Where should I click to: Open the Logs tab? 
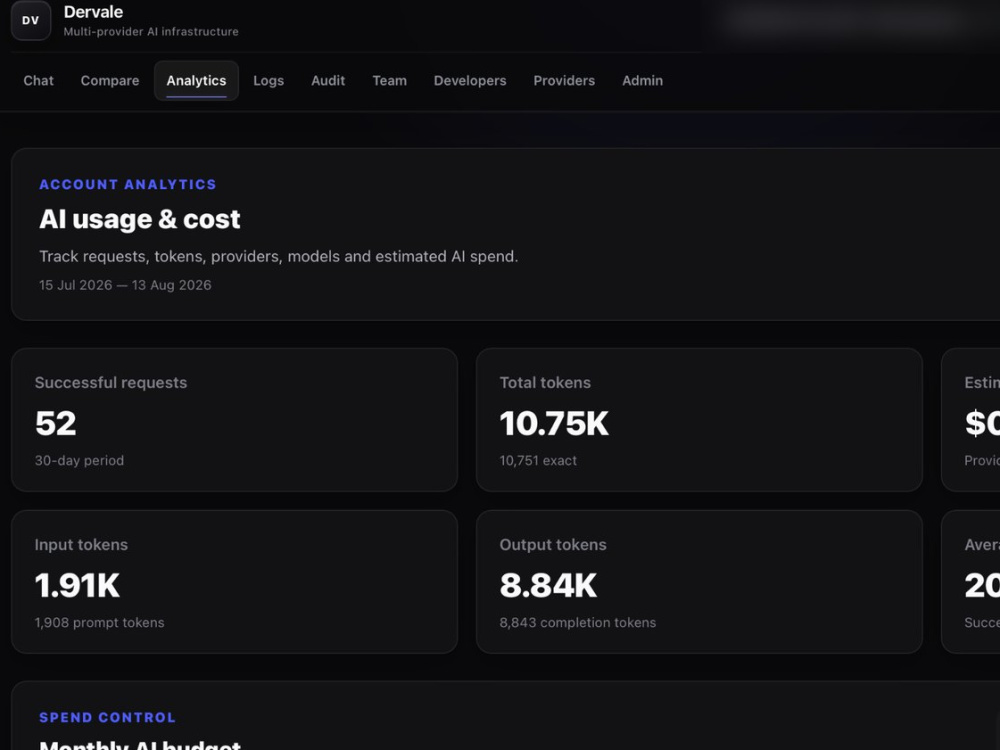(x=268, y=80)
